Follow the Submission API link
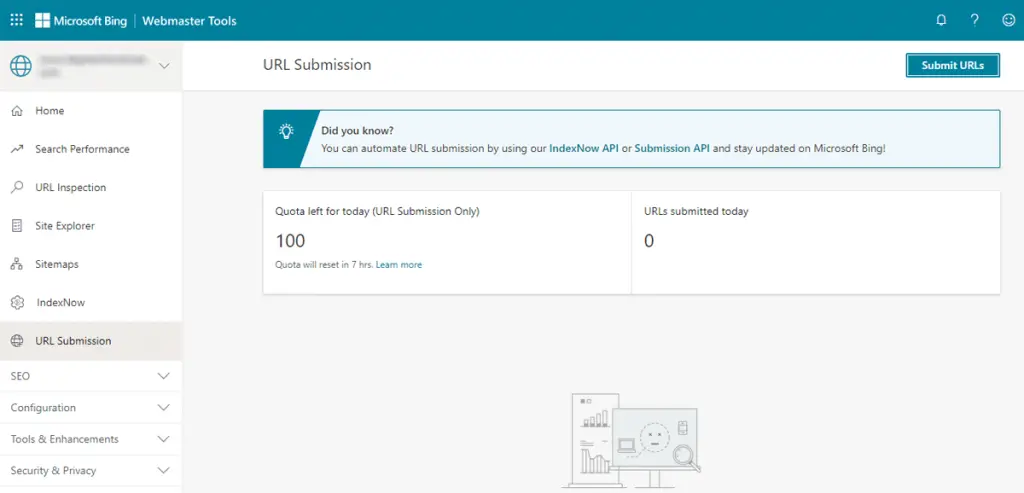Viewport: 1024px width, 493px height. [672, 148]
